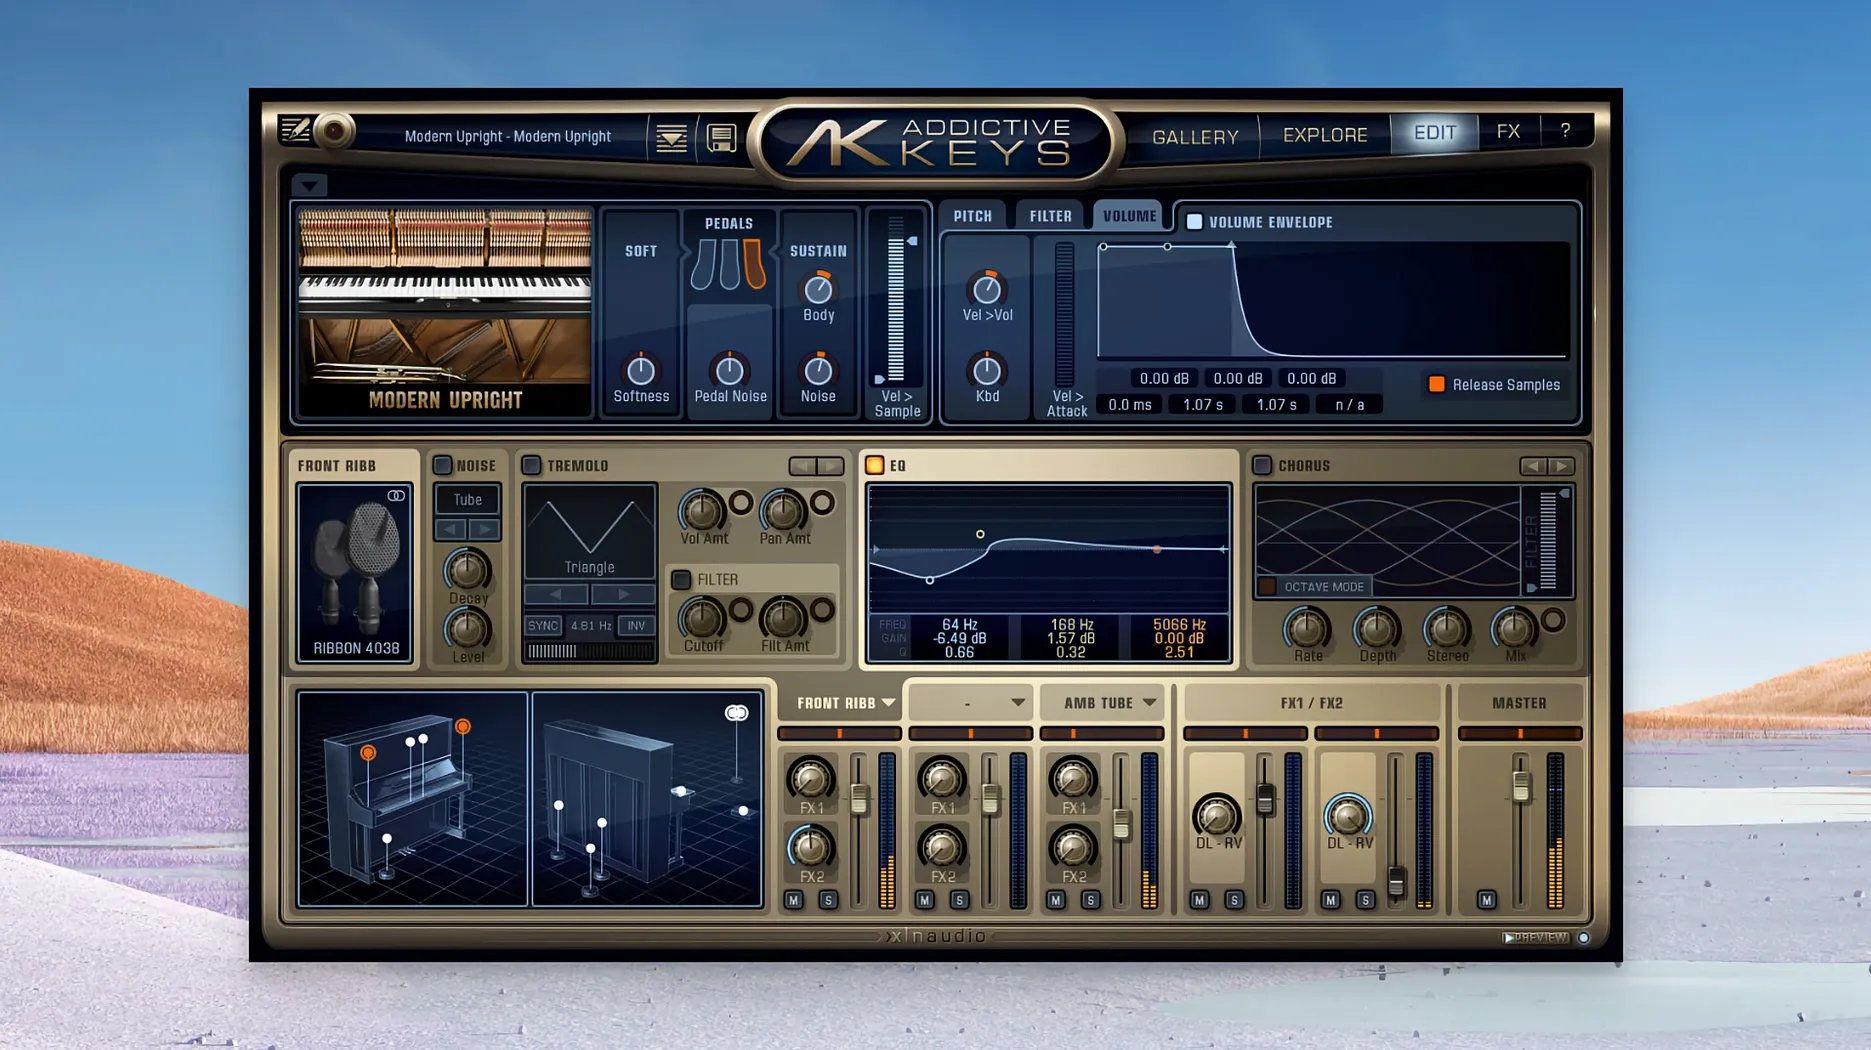Toggle Release Samples option
The image size is (1871, 1050).
pos(1437,384)
